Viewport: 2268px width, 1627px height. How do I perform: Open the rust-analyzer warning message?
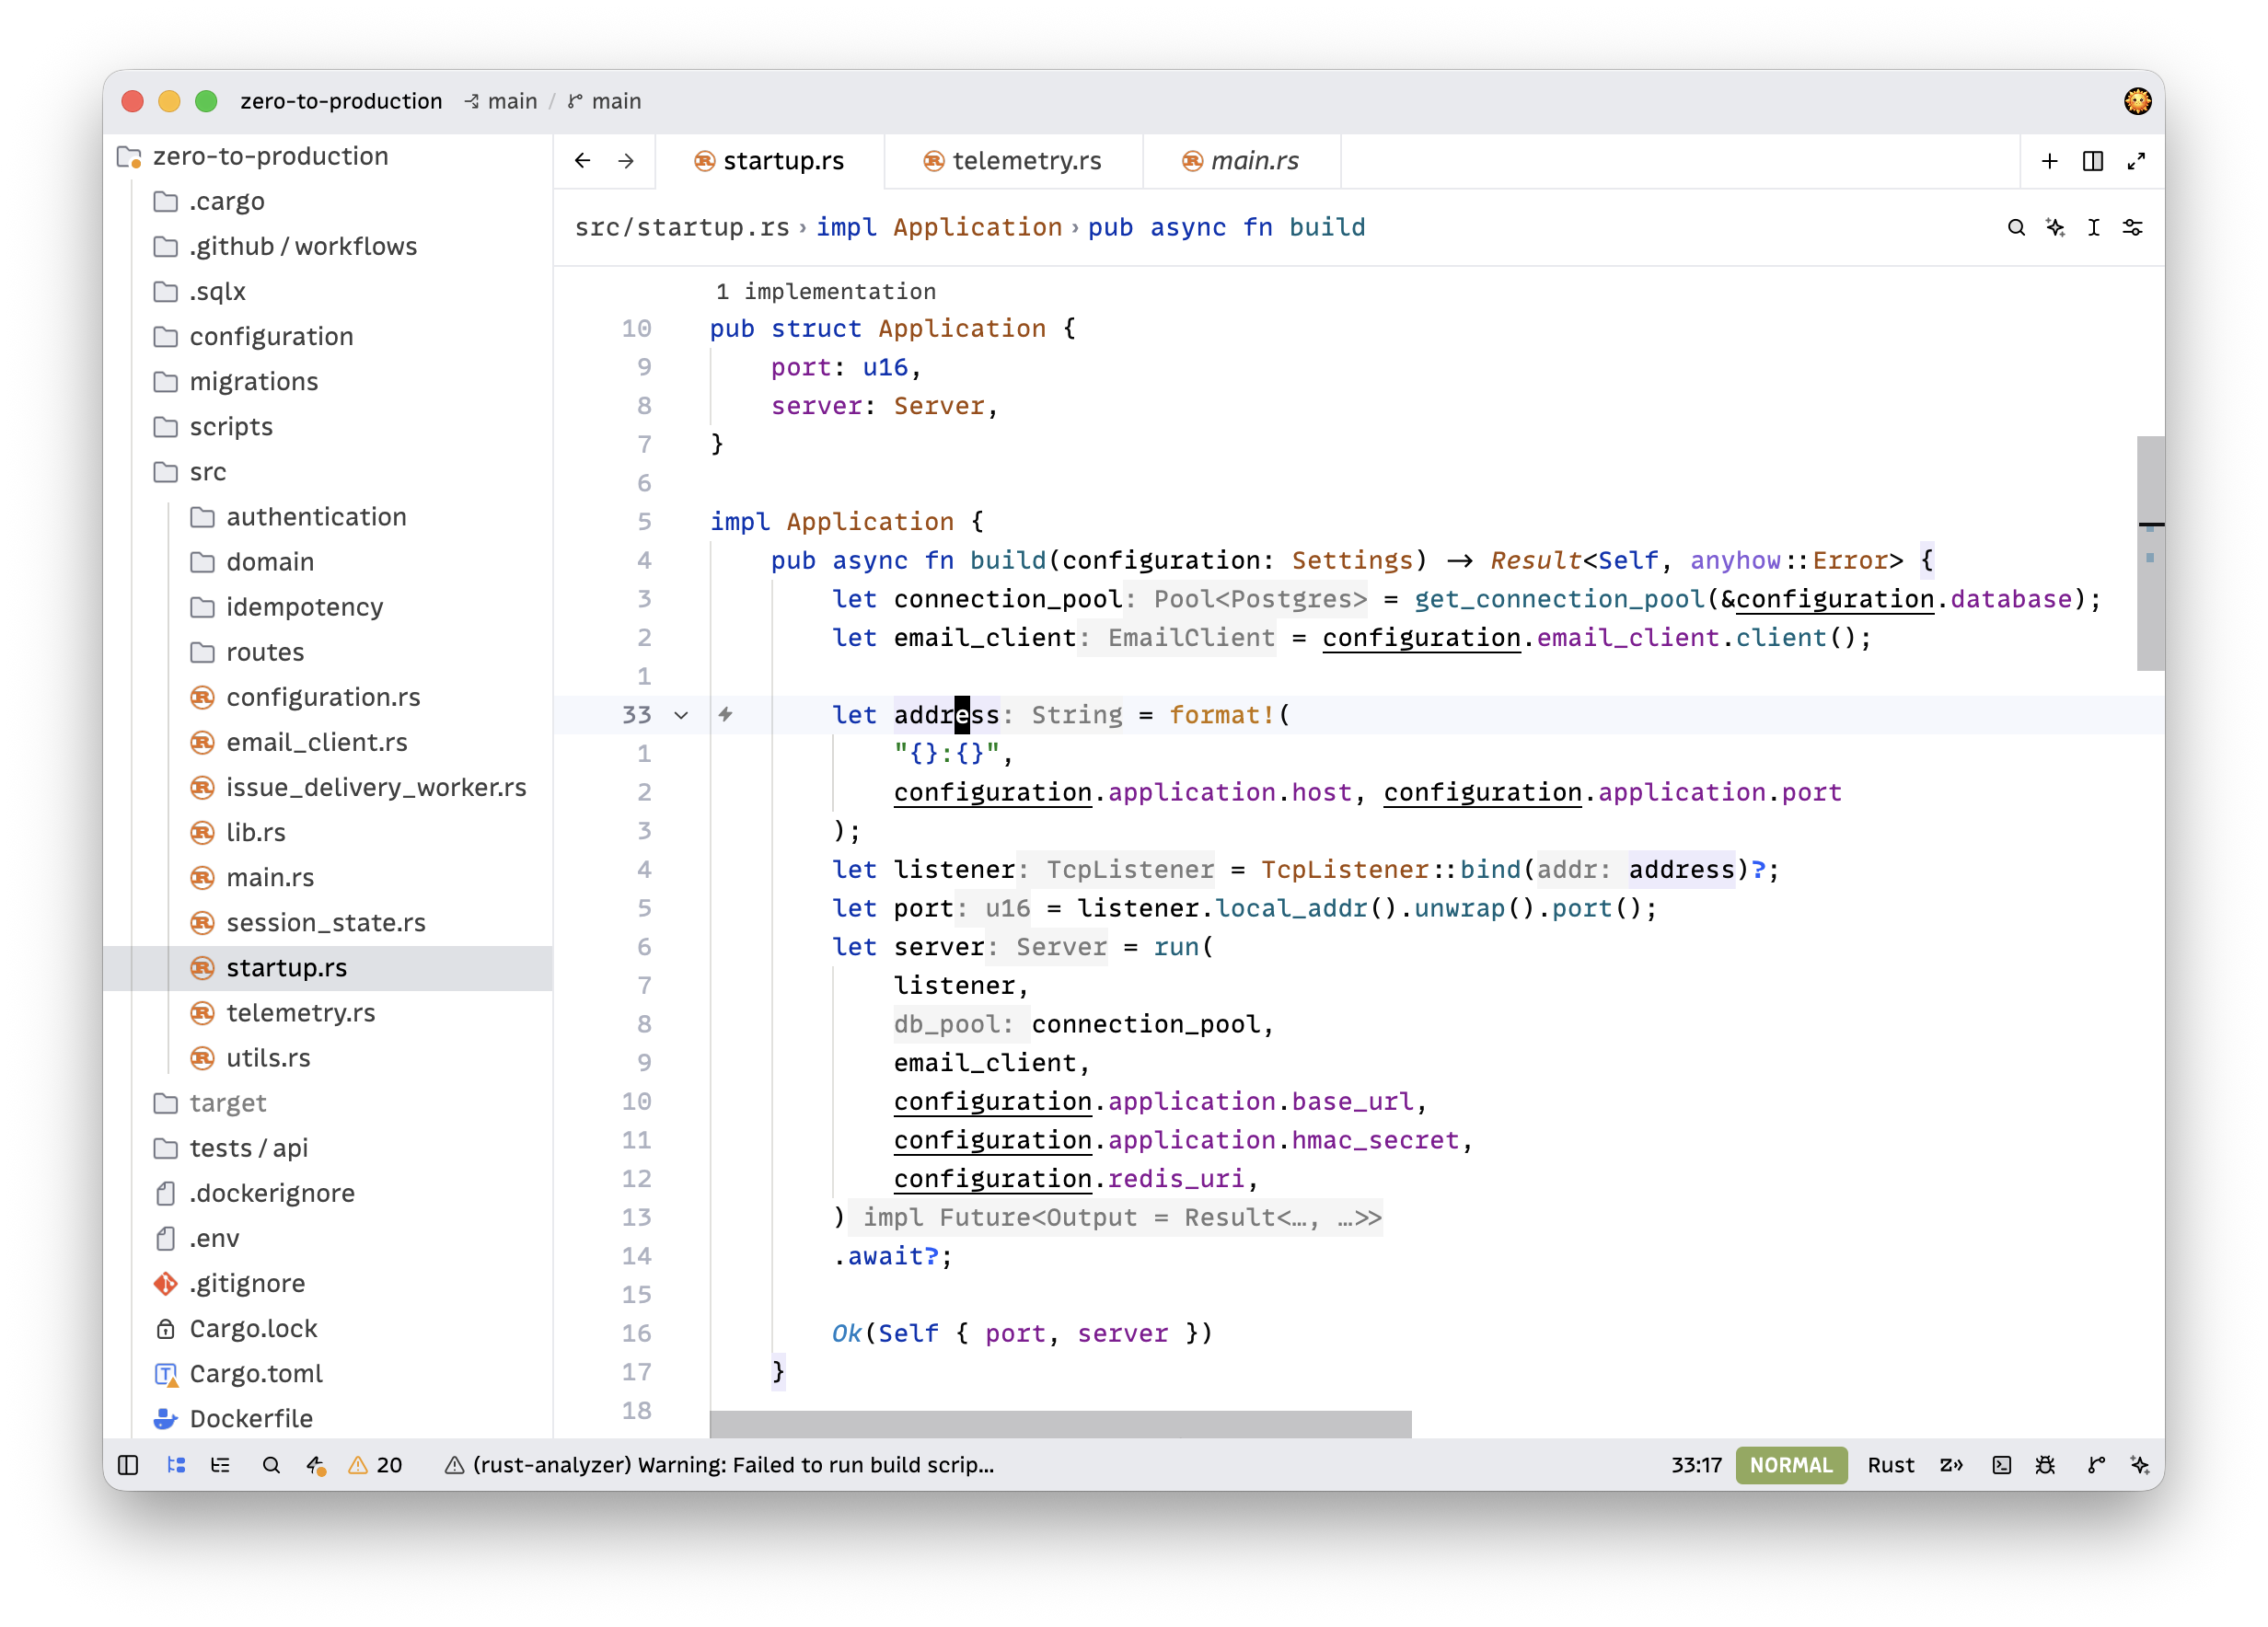click(x=719, y=1465)
